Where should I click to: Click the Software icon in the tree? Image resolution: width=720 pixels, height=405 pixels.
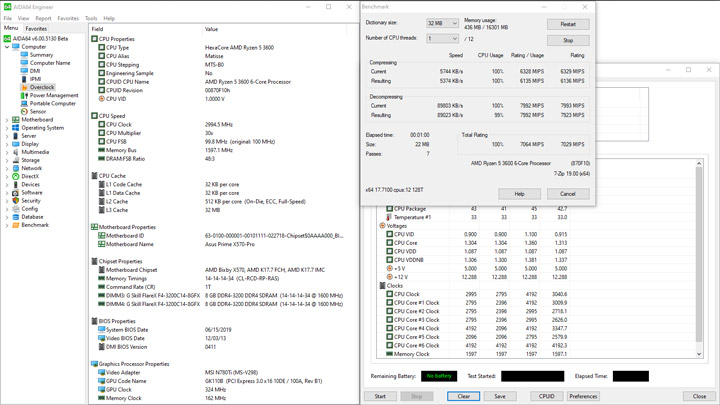(x=16, y=193)
